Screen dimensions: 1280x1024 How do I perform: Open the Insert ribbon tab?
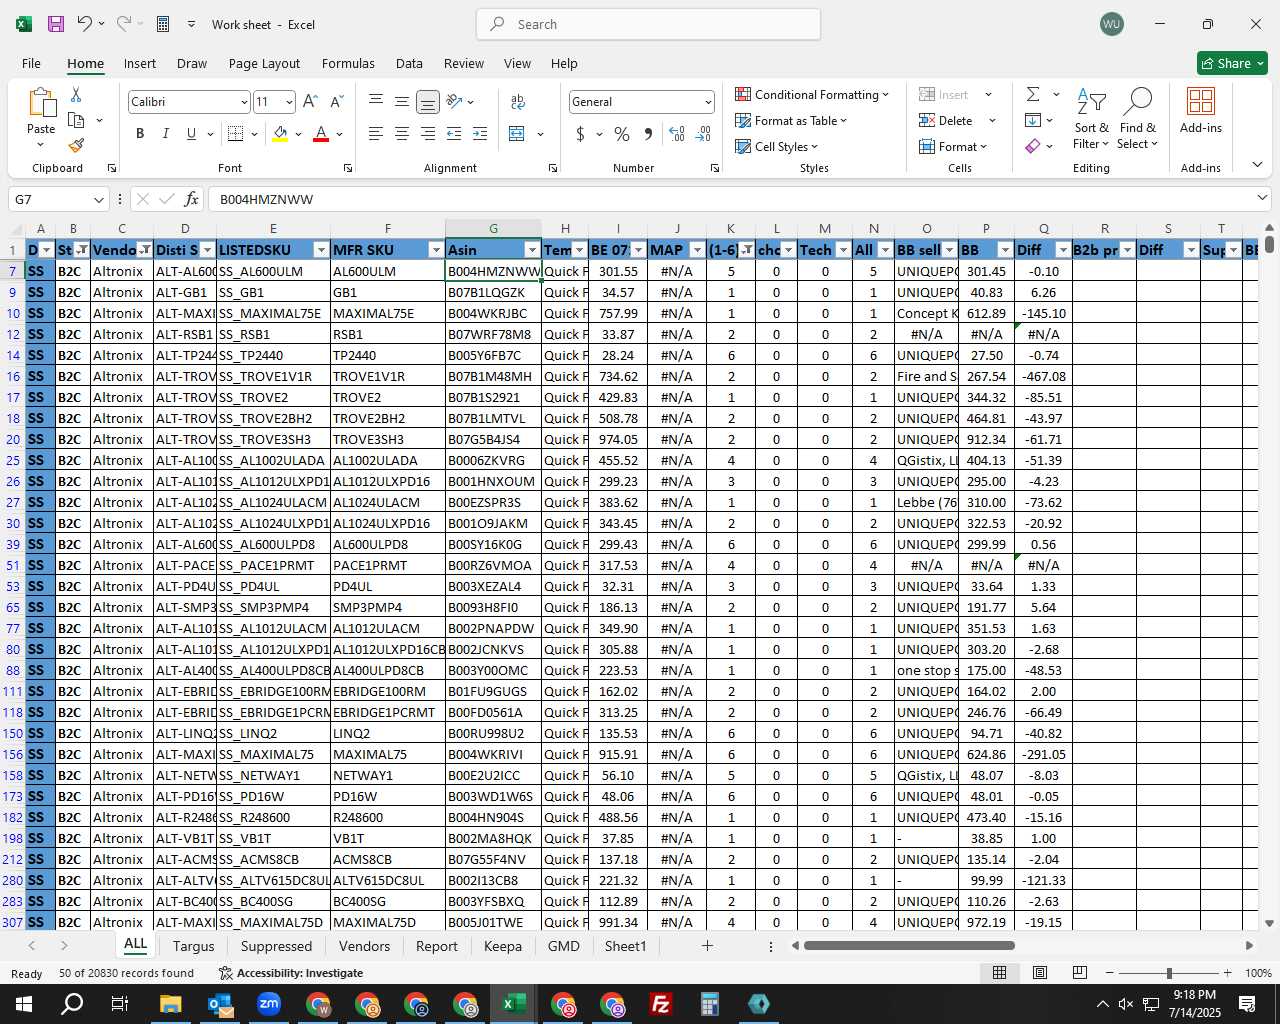140,63
